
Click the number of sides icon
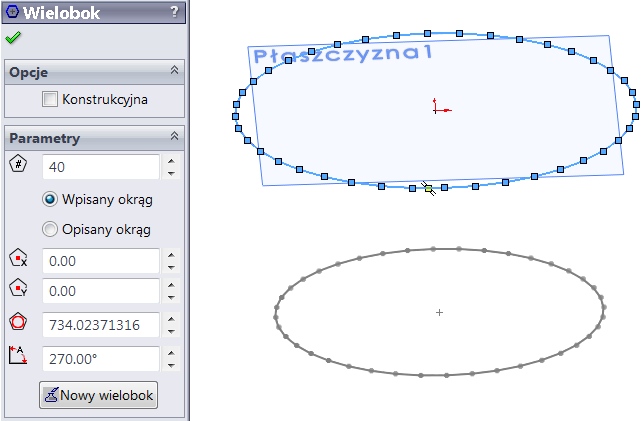(18, 164)
